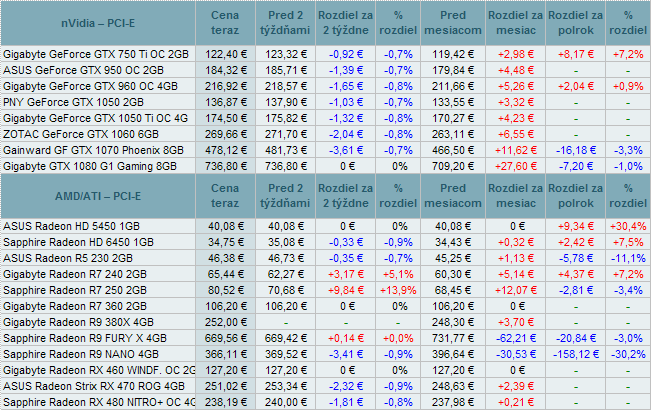Screen dimensions: 651x410
Task: Click the difference -2,32 € in RX 470 row
Action: tap(346, 386)
